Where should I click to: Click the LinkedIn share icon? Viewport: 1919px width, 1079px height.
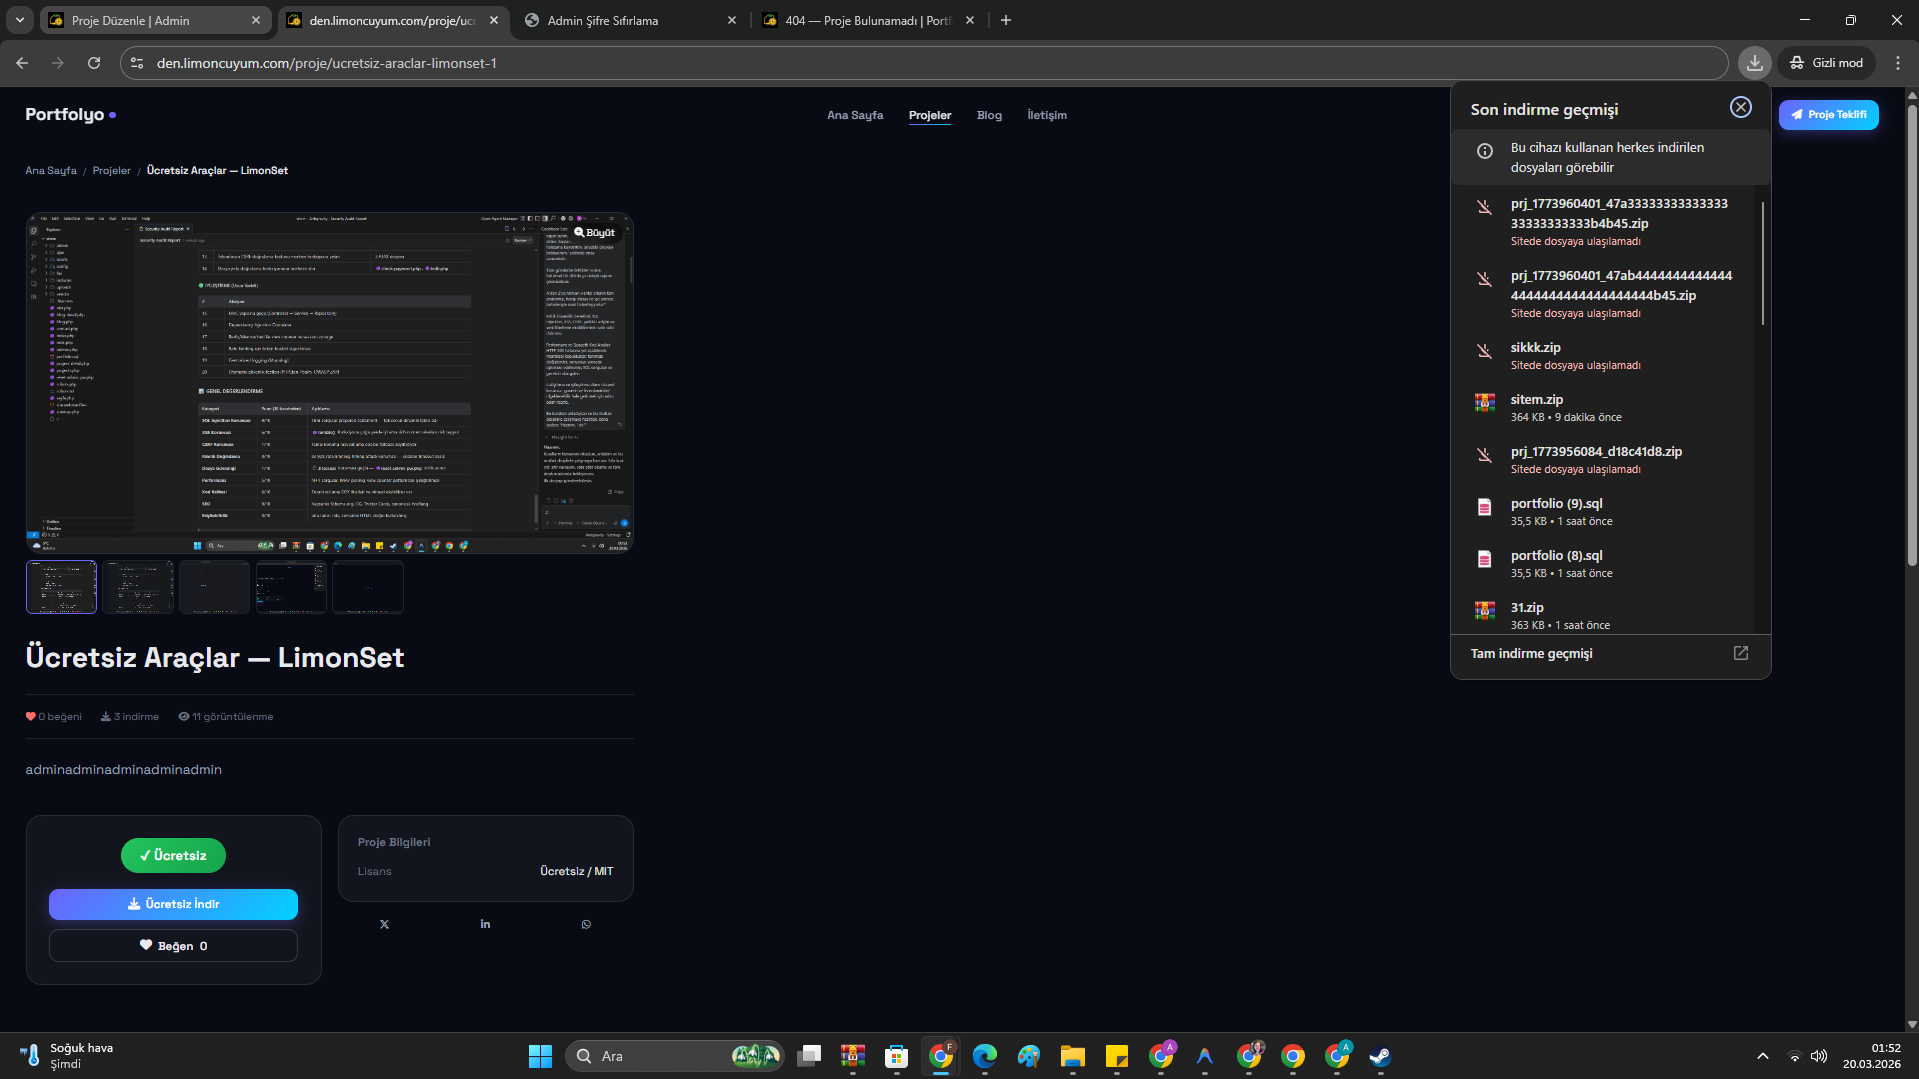tap(485, 924)
